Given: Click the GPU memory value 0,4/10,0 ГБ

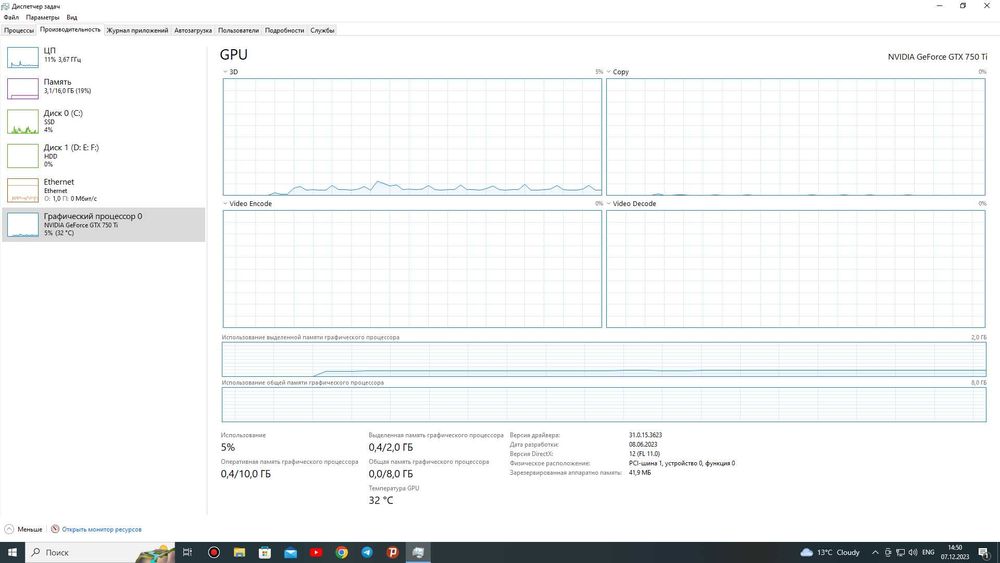Looking at the screenshot, I should tap(246, 474).
